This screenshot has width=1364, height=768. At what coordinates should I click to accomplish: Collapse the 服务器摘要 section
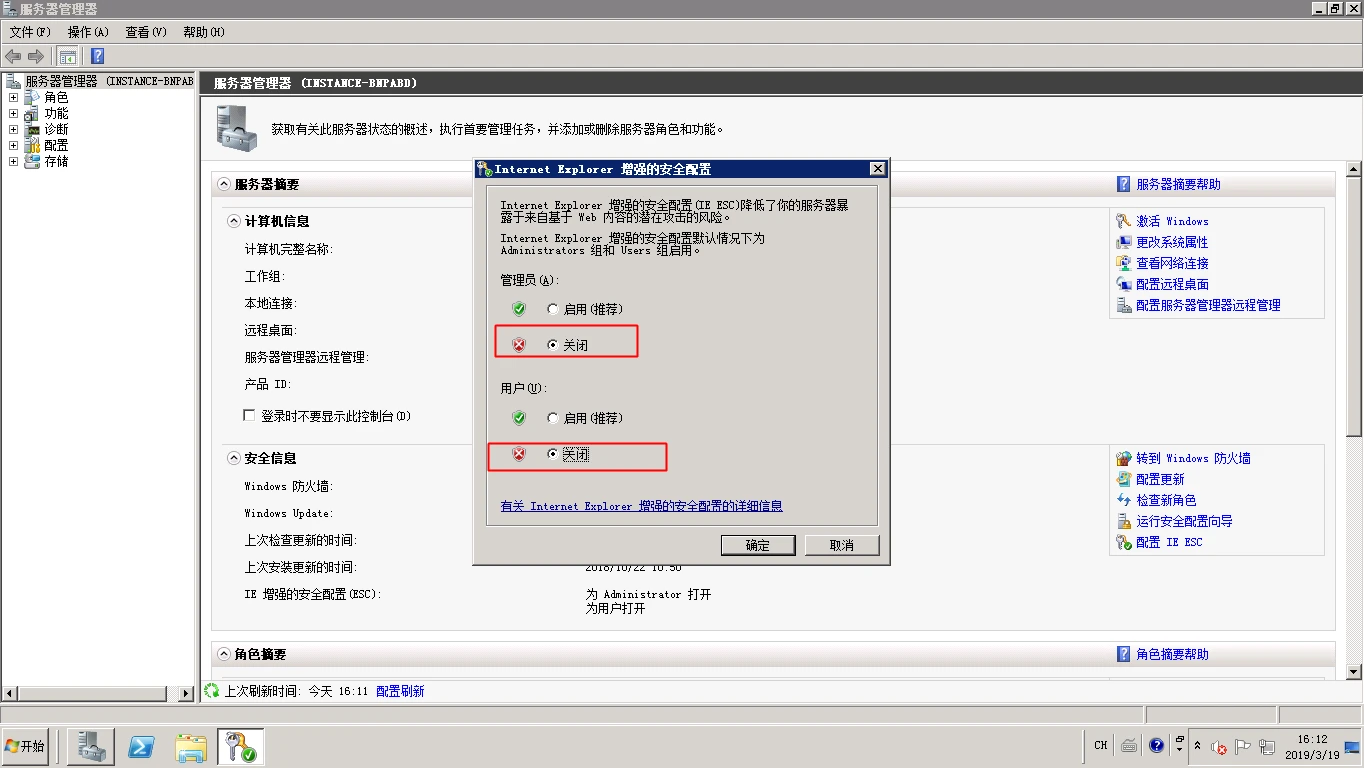click(224, 184)
